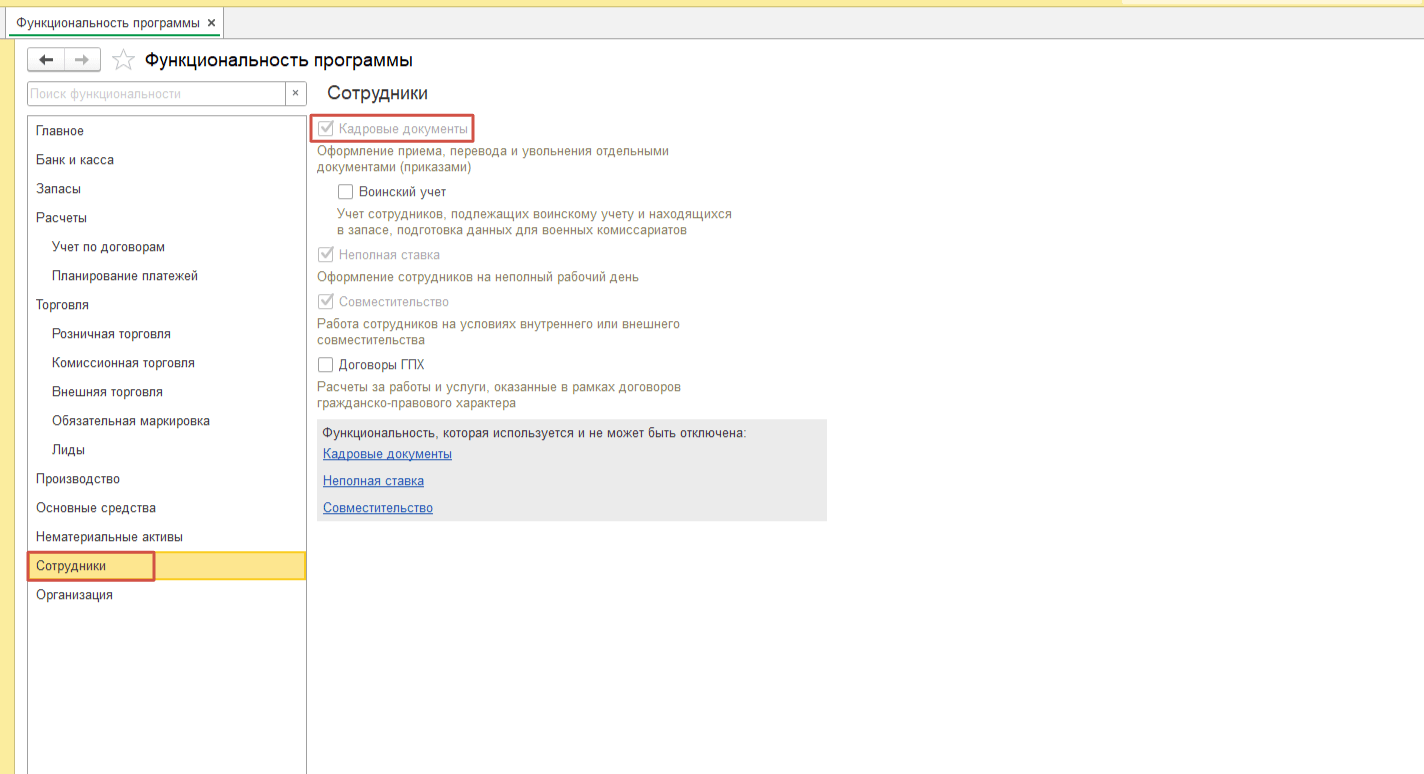
Task: Add page to favorites with star icon
Action: click(x=123, y=60)
